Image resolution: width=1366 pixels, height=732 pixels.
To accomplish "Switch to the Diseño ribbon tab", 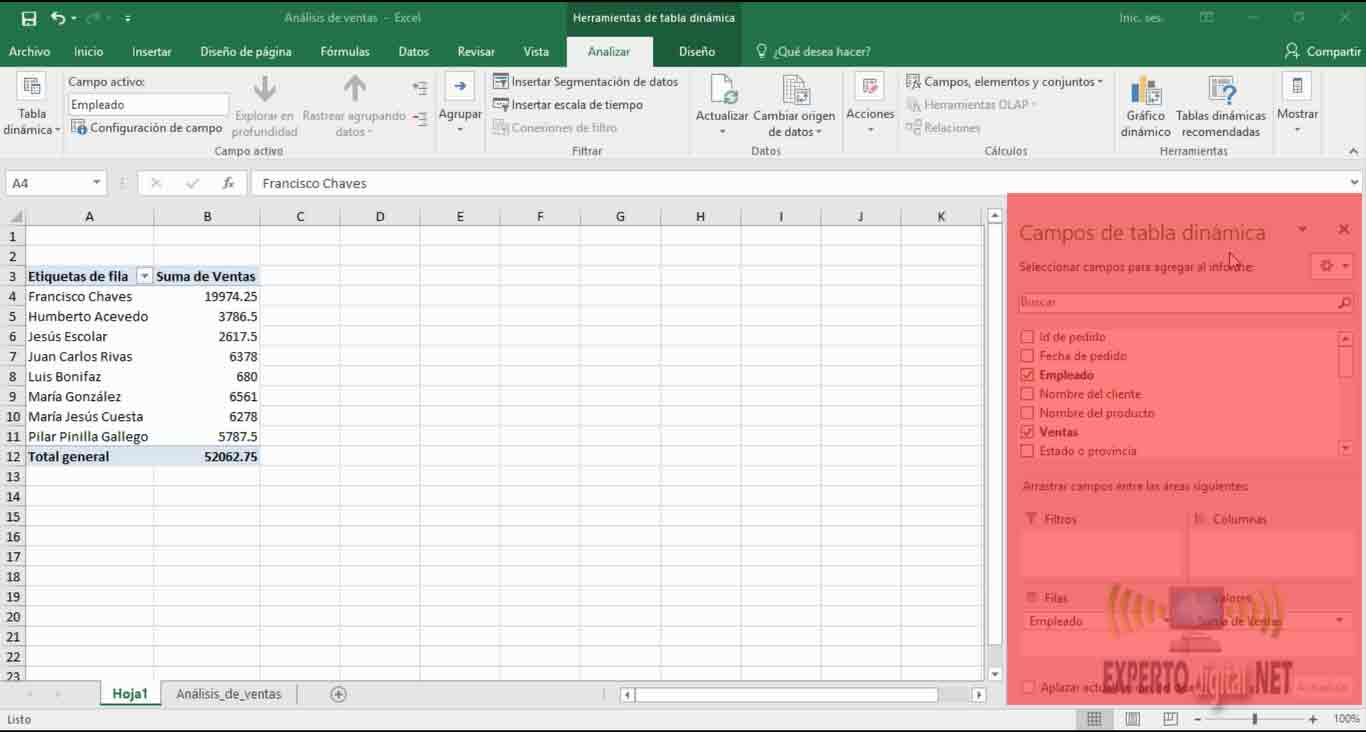I will [697, 51].
